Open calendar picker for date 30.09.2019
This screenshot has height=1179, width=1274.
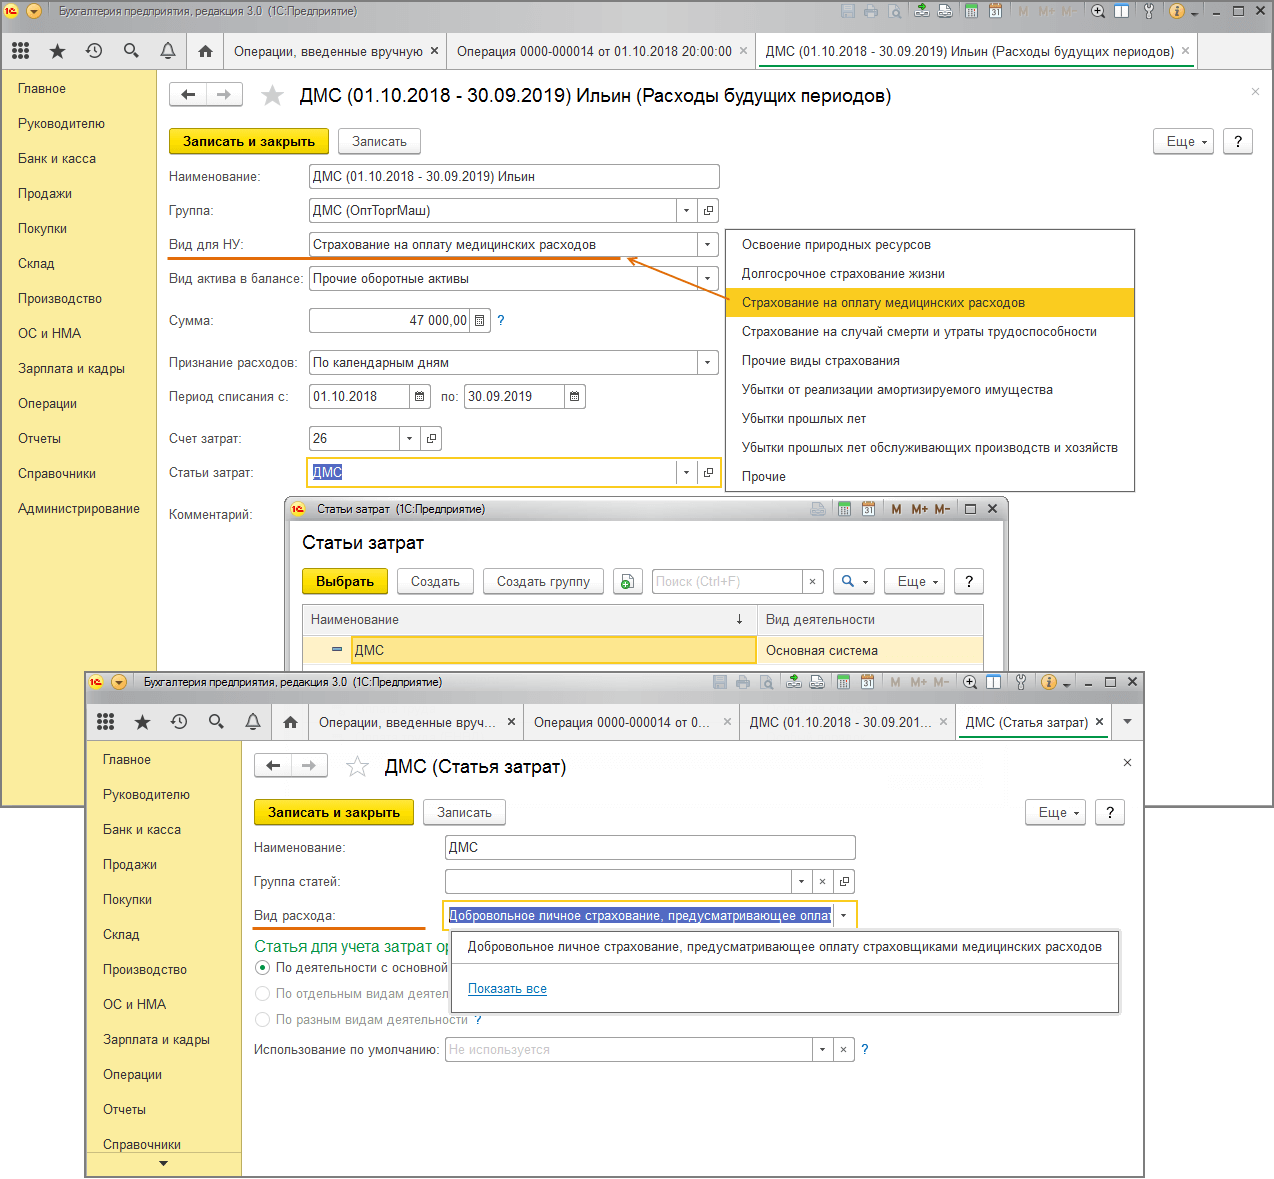tap(575, 397)
